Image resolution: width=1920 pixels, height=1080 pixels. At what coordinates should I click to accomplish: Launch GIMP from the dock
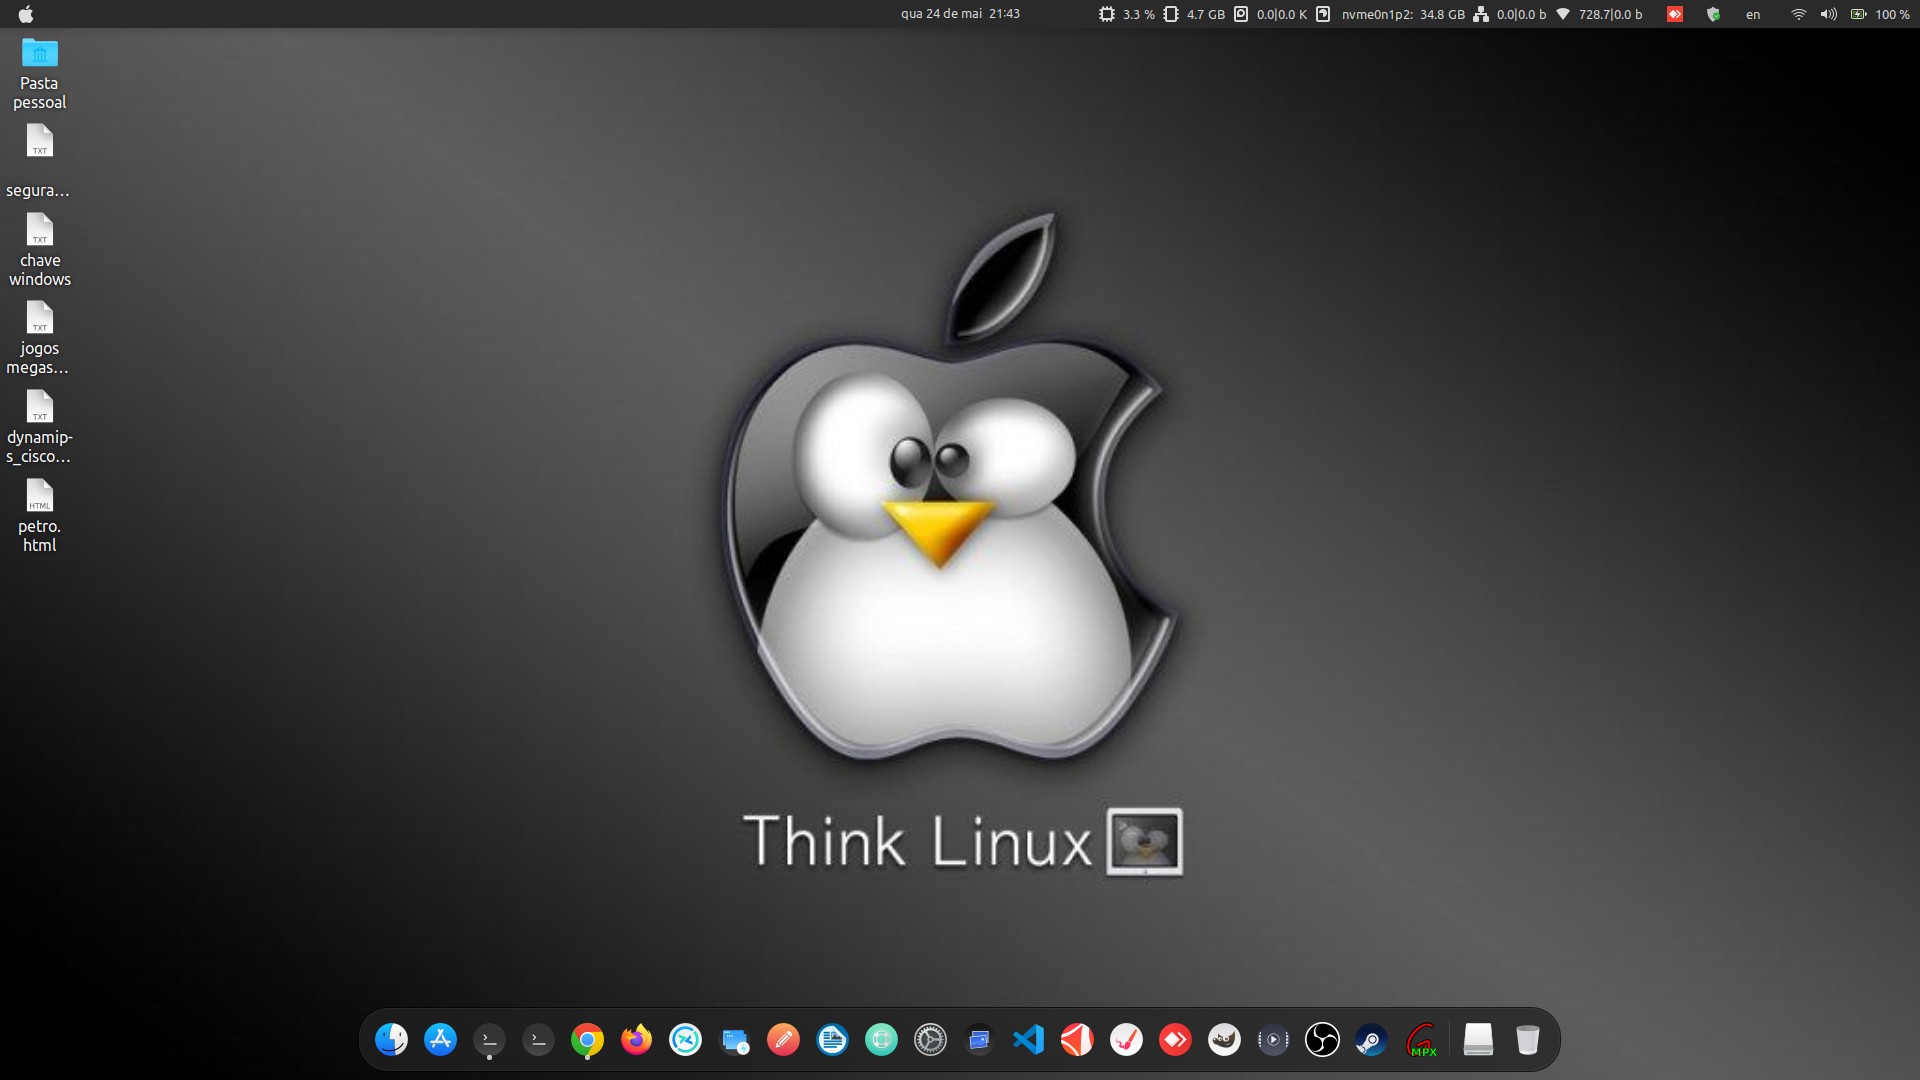tap(1224, 1040)
